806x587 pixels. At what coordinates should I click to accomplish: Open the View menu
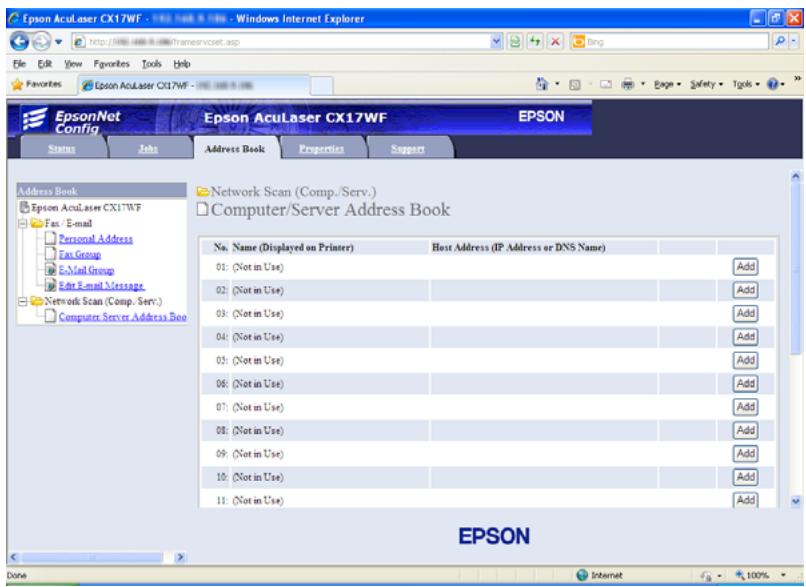[73, 64]
